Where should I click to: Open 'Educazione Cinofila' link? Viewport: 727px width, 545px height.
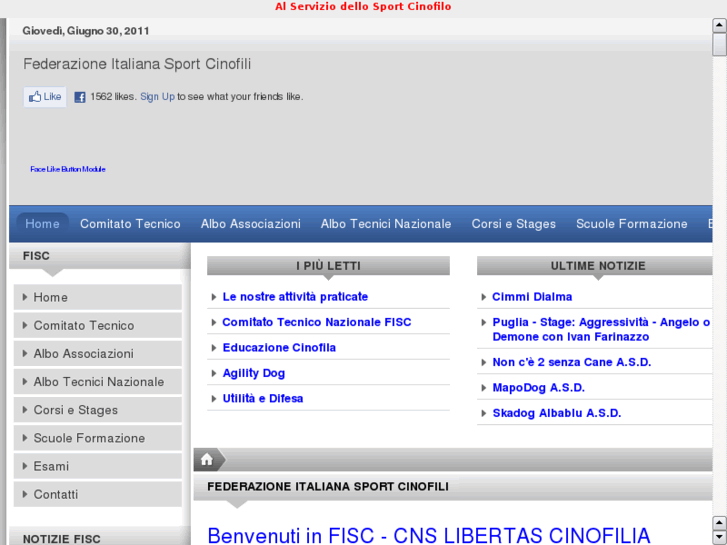pyautogui.click(x=279, y=348)
